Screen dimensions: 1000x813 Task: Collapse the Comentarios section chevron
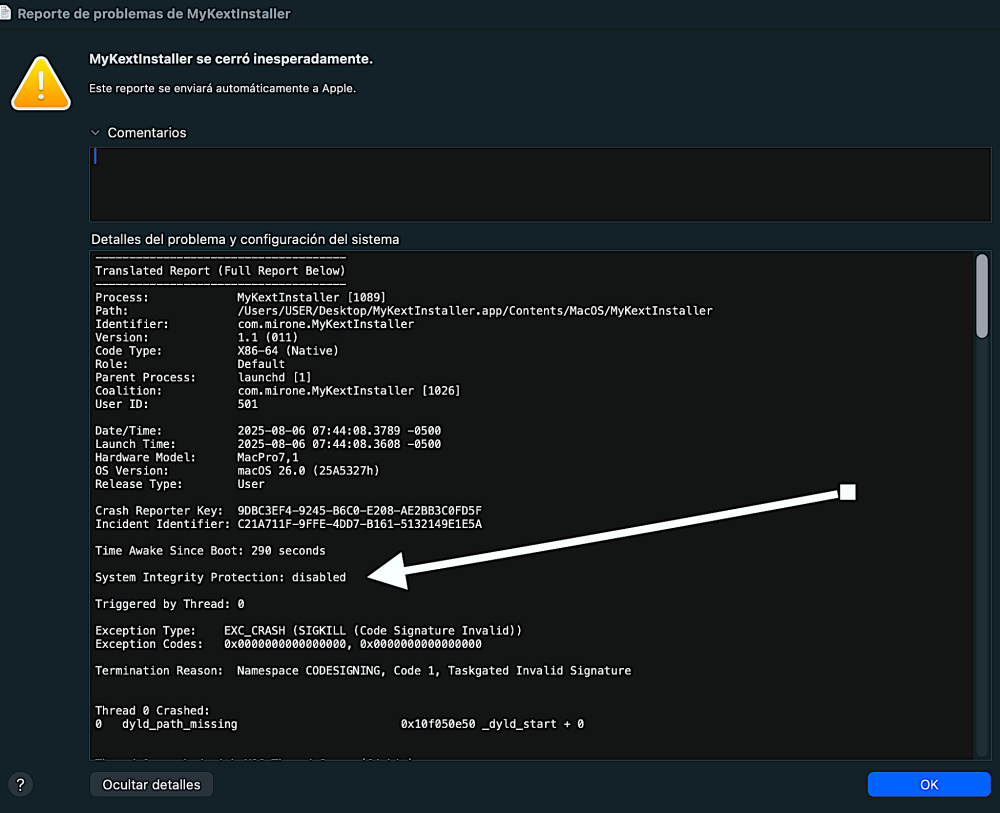(95, 133)
